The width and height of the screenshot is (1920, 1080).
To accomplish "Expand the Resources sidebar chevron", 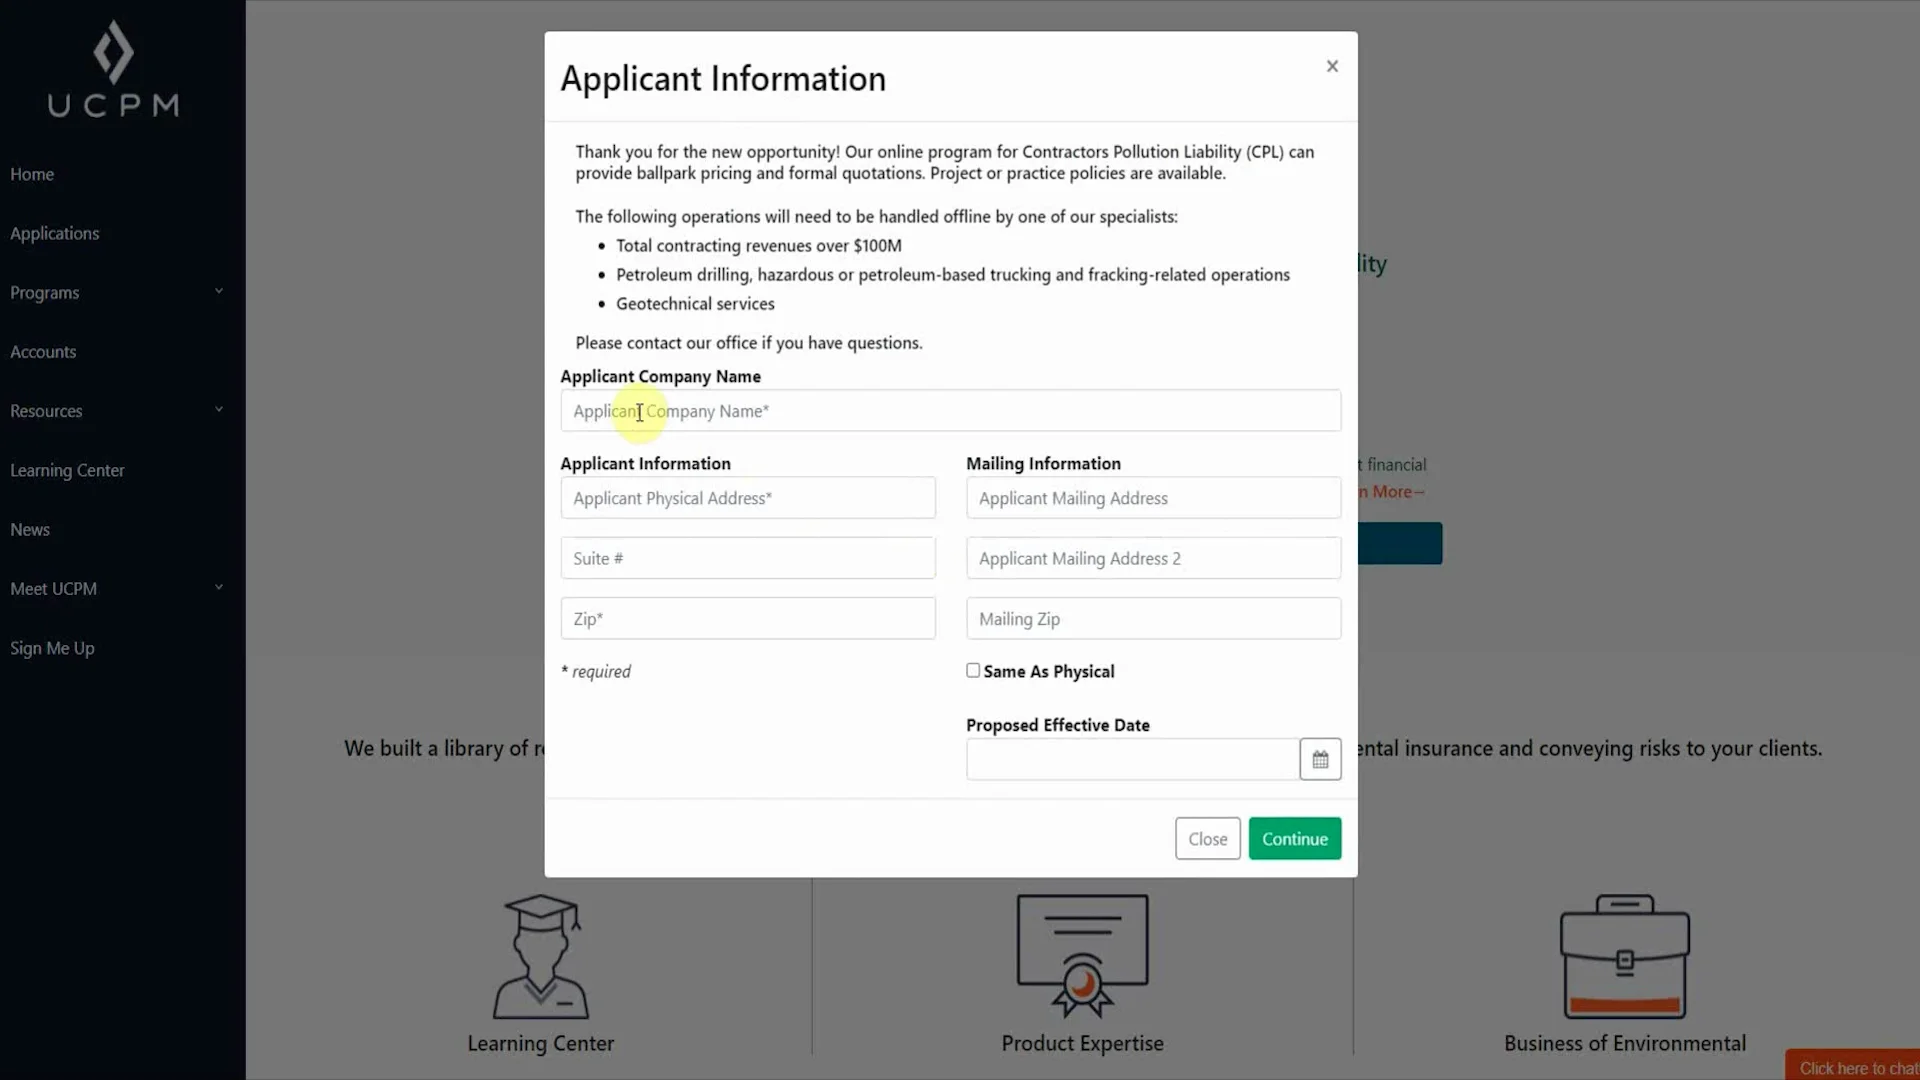I will click(219, 410).
